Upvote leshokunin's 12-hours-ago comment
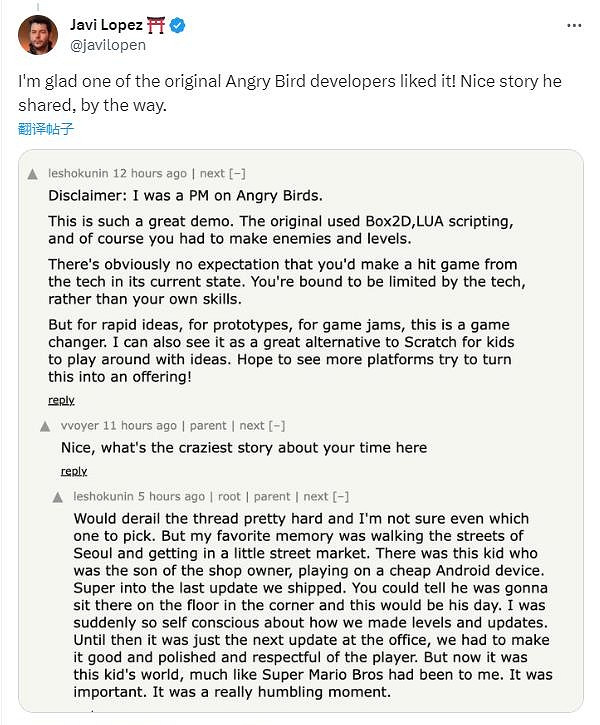600x725 pixels. pyautogui.click(x=36, y=174)
